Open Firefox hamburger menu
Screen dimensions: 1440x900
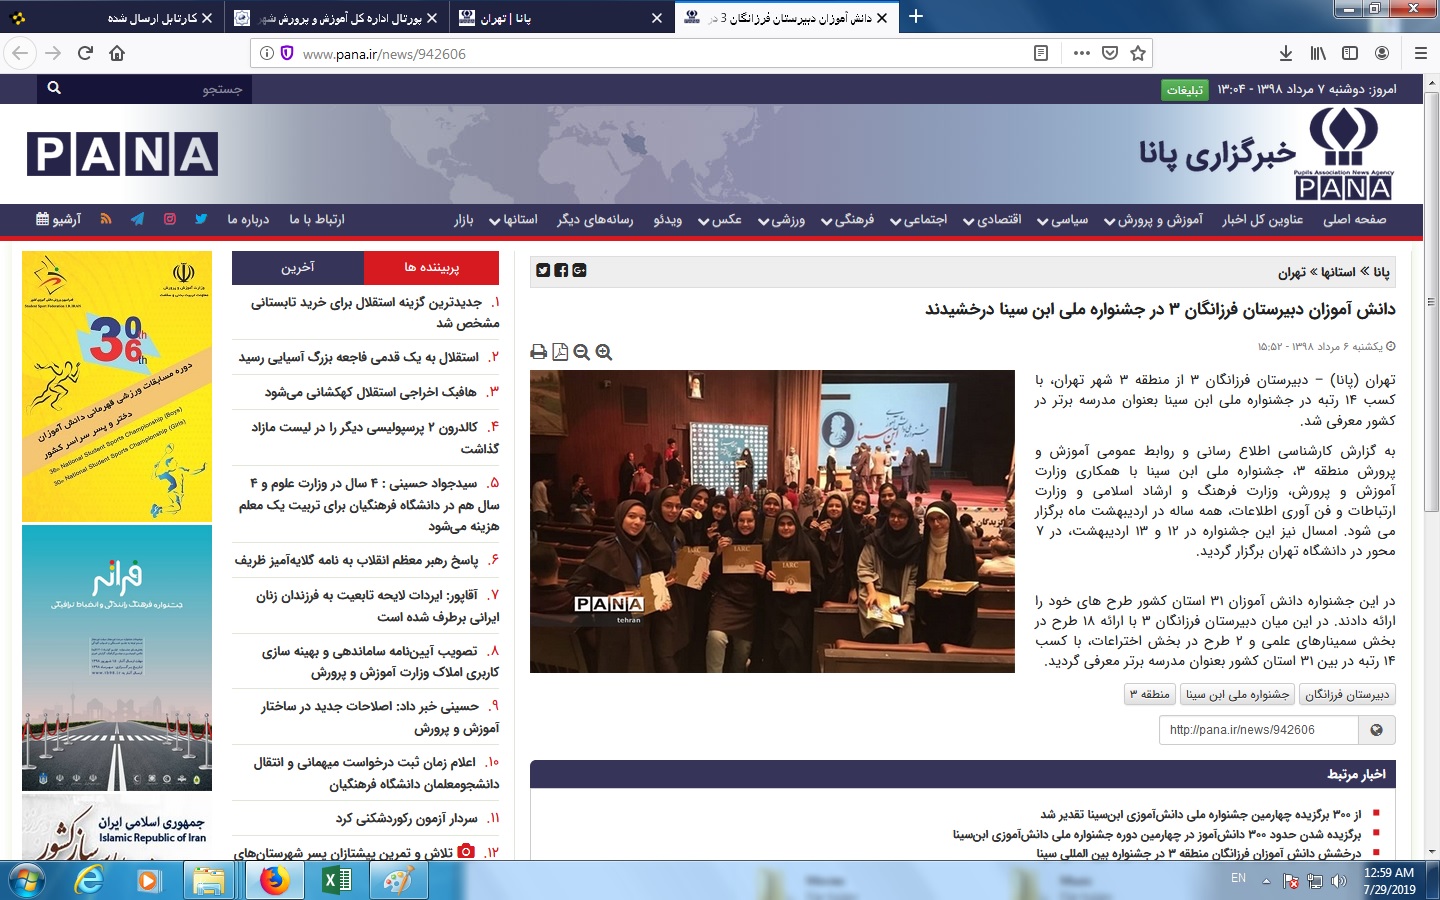[1421, 53]
